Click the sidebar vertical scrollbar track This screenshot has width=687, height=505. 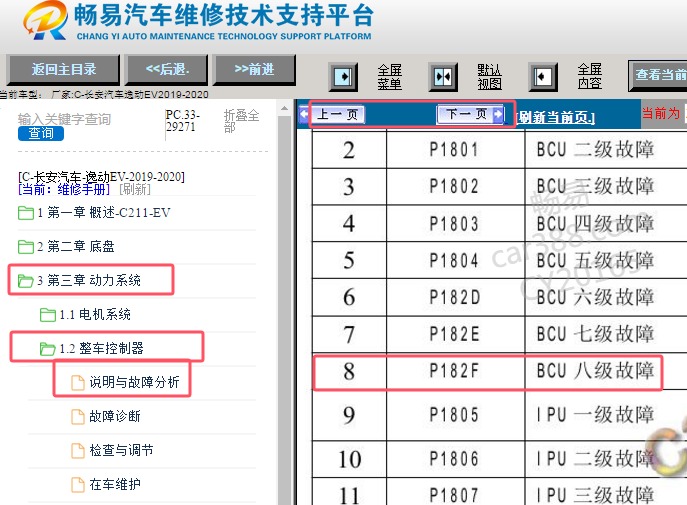tap(284, 309)
